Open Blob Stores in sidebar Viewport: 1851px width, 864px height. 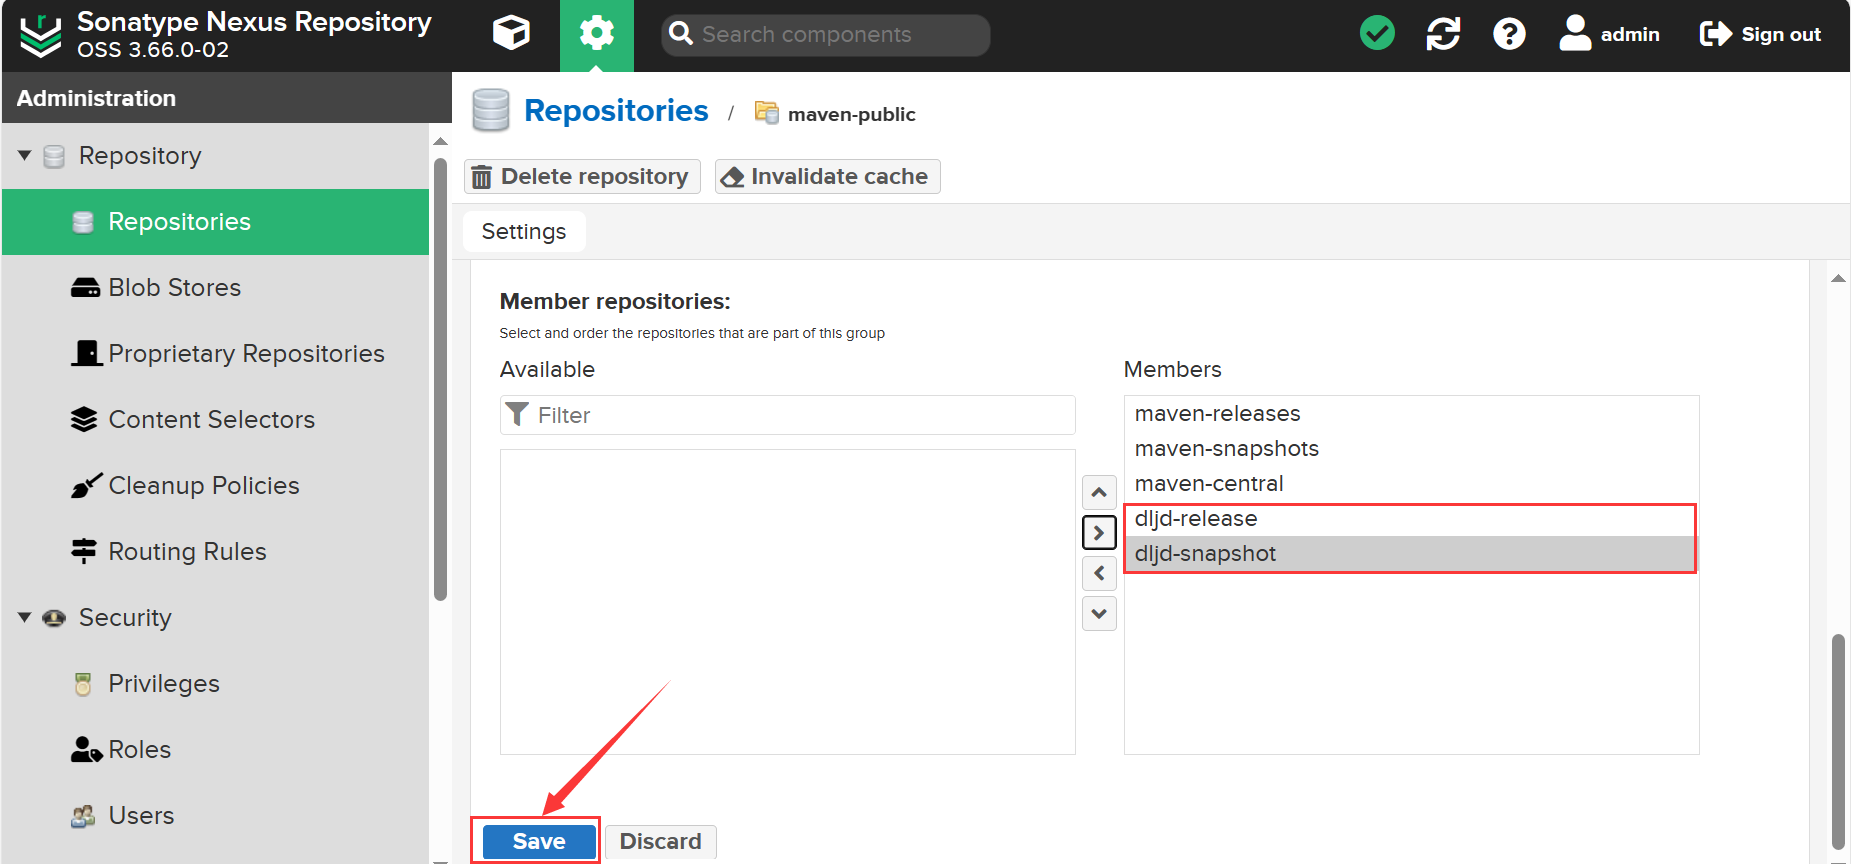[x=174, y=288]
